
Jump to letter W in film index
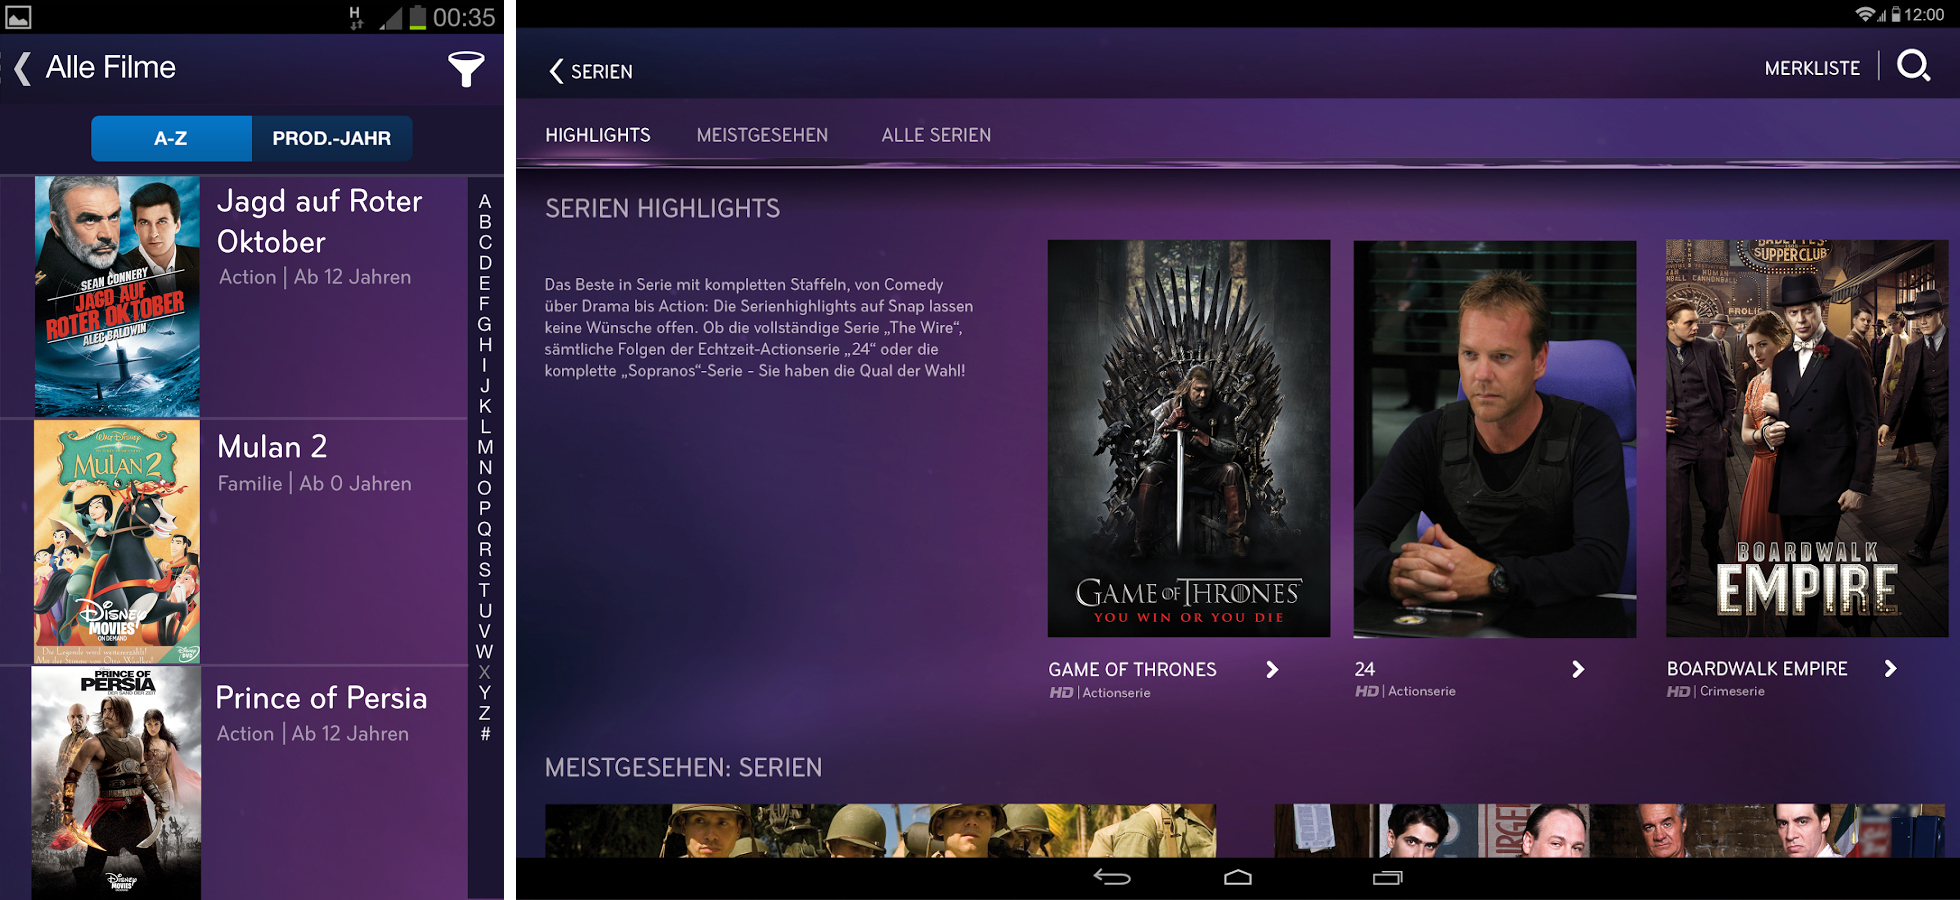[x=485, y=652]
